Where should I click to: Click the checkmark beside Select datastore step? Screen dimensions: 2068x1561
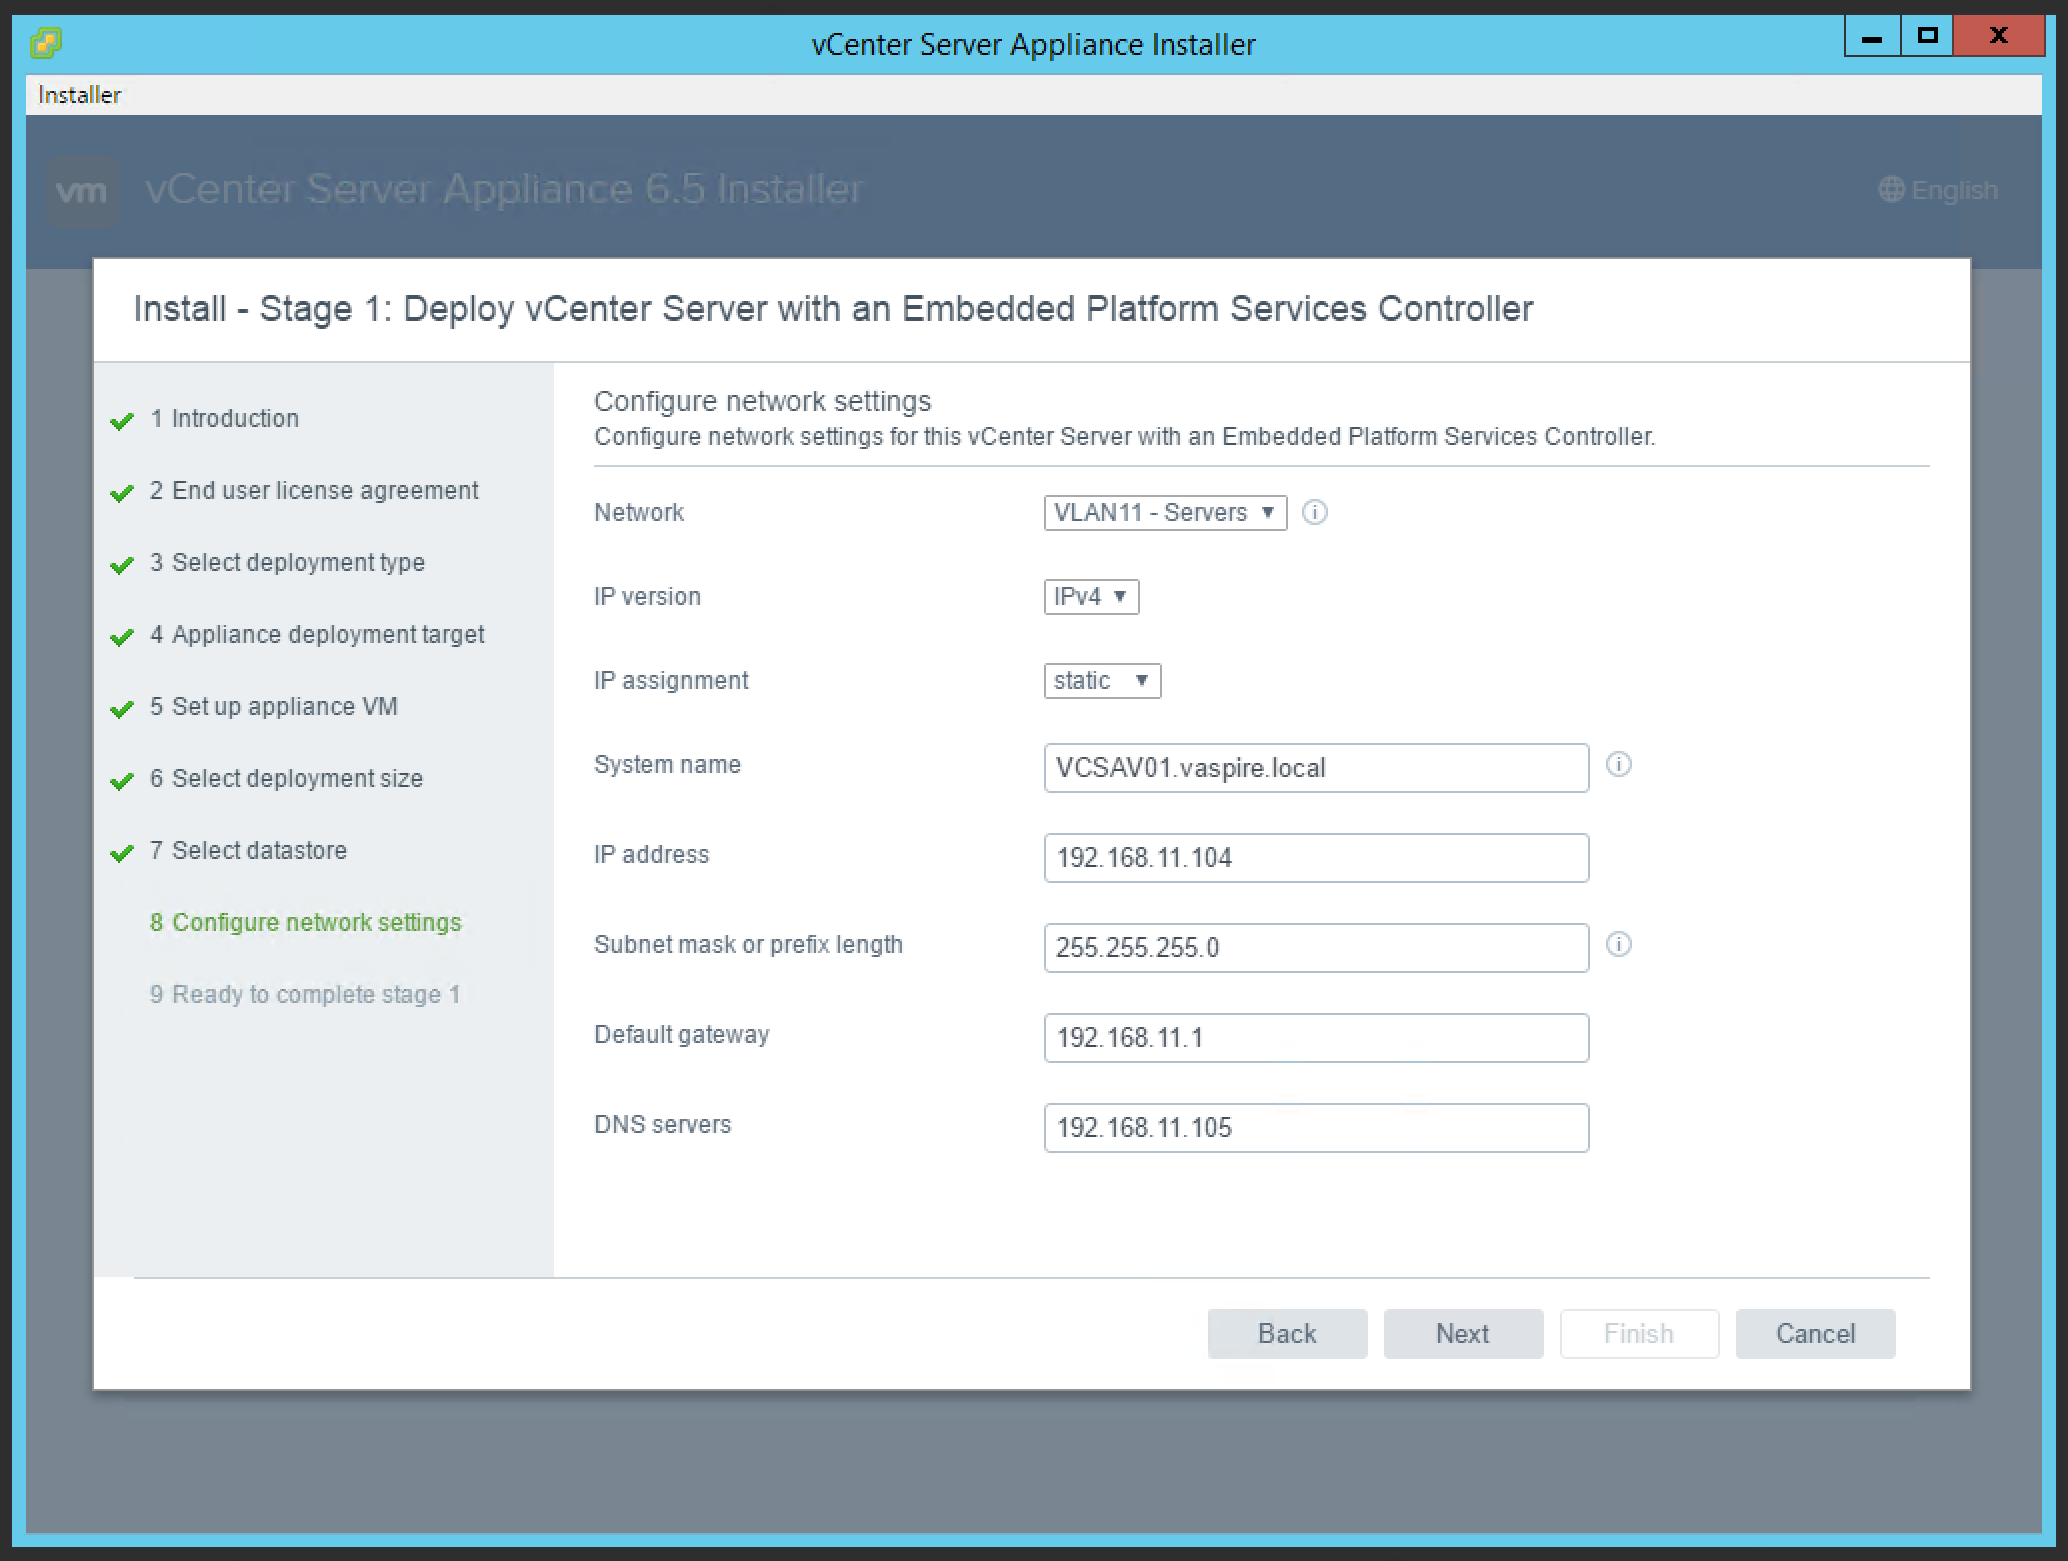click(122, 853)
